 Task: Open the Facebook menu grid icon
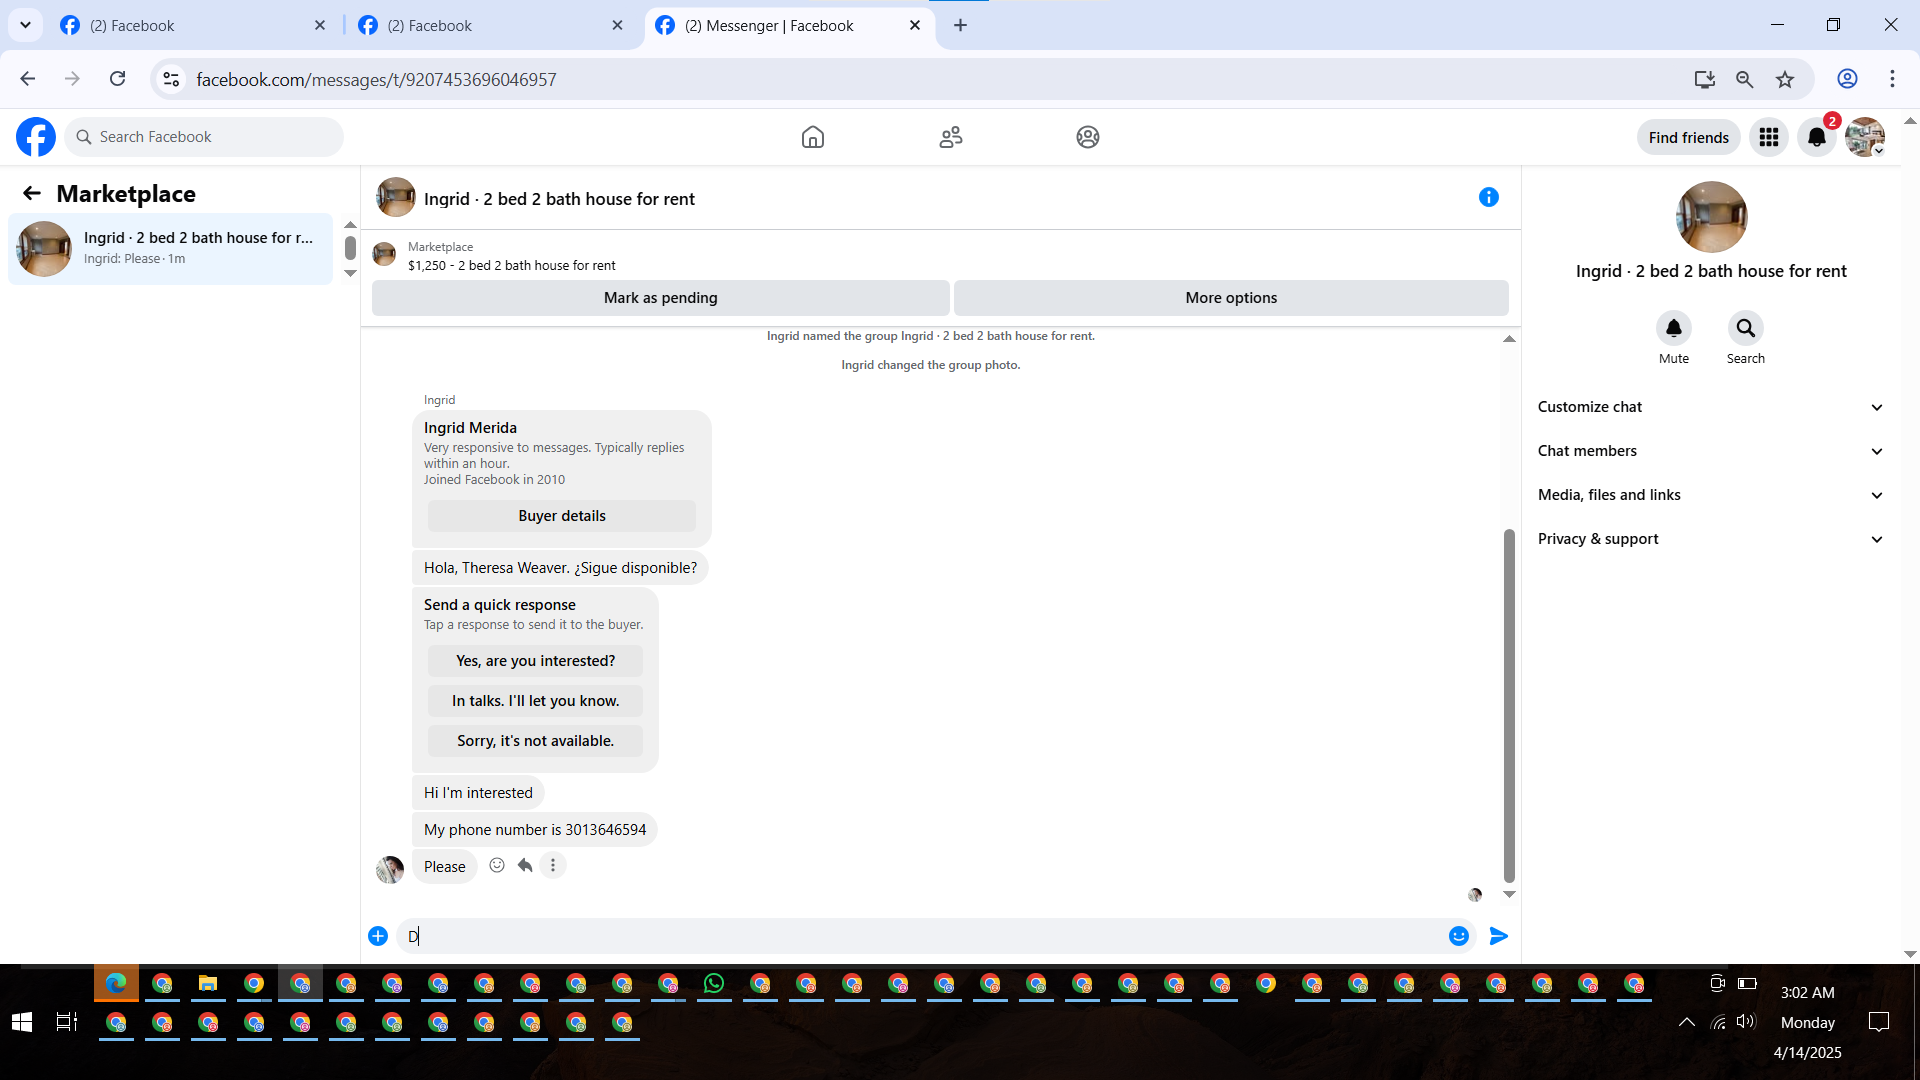pos(1768,137)
